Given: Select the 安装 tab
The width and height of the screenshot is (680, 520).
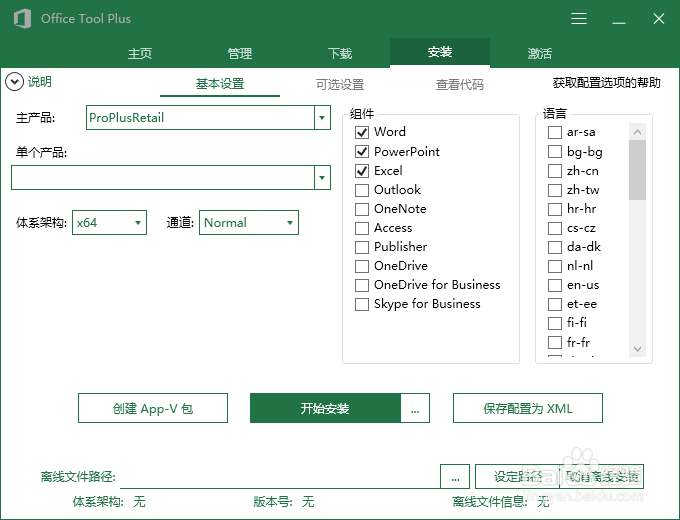Looking at the screenshot, I should [x=440, y=52].
